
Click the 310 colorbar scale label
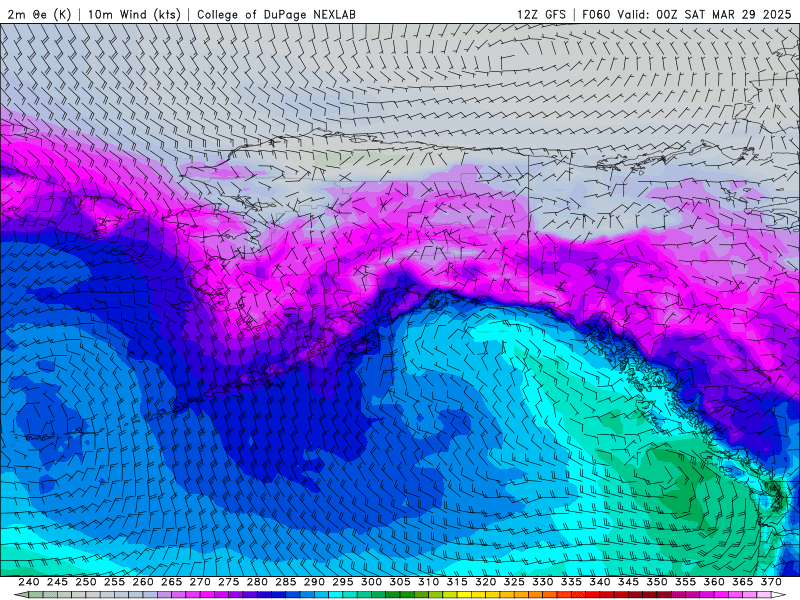click(x=429, y=582)
